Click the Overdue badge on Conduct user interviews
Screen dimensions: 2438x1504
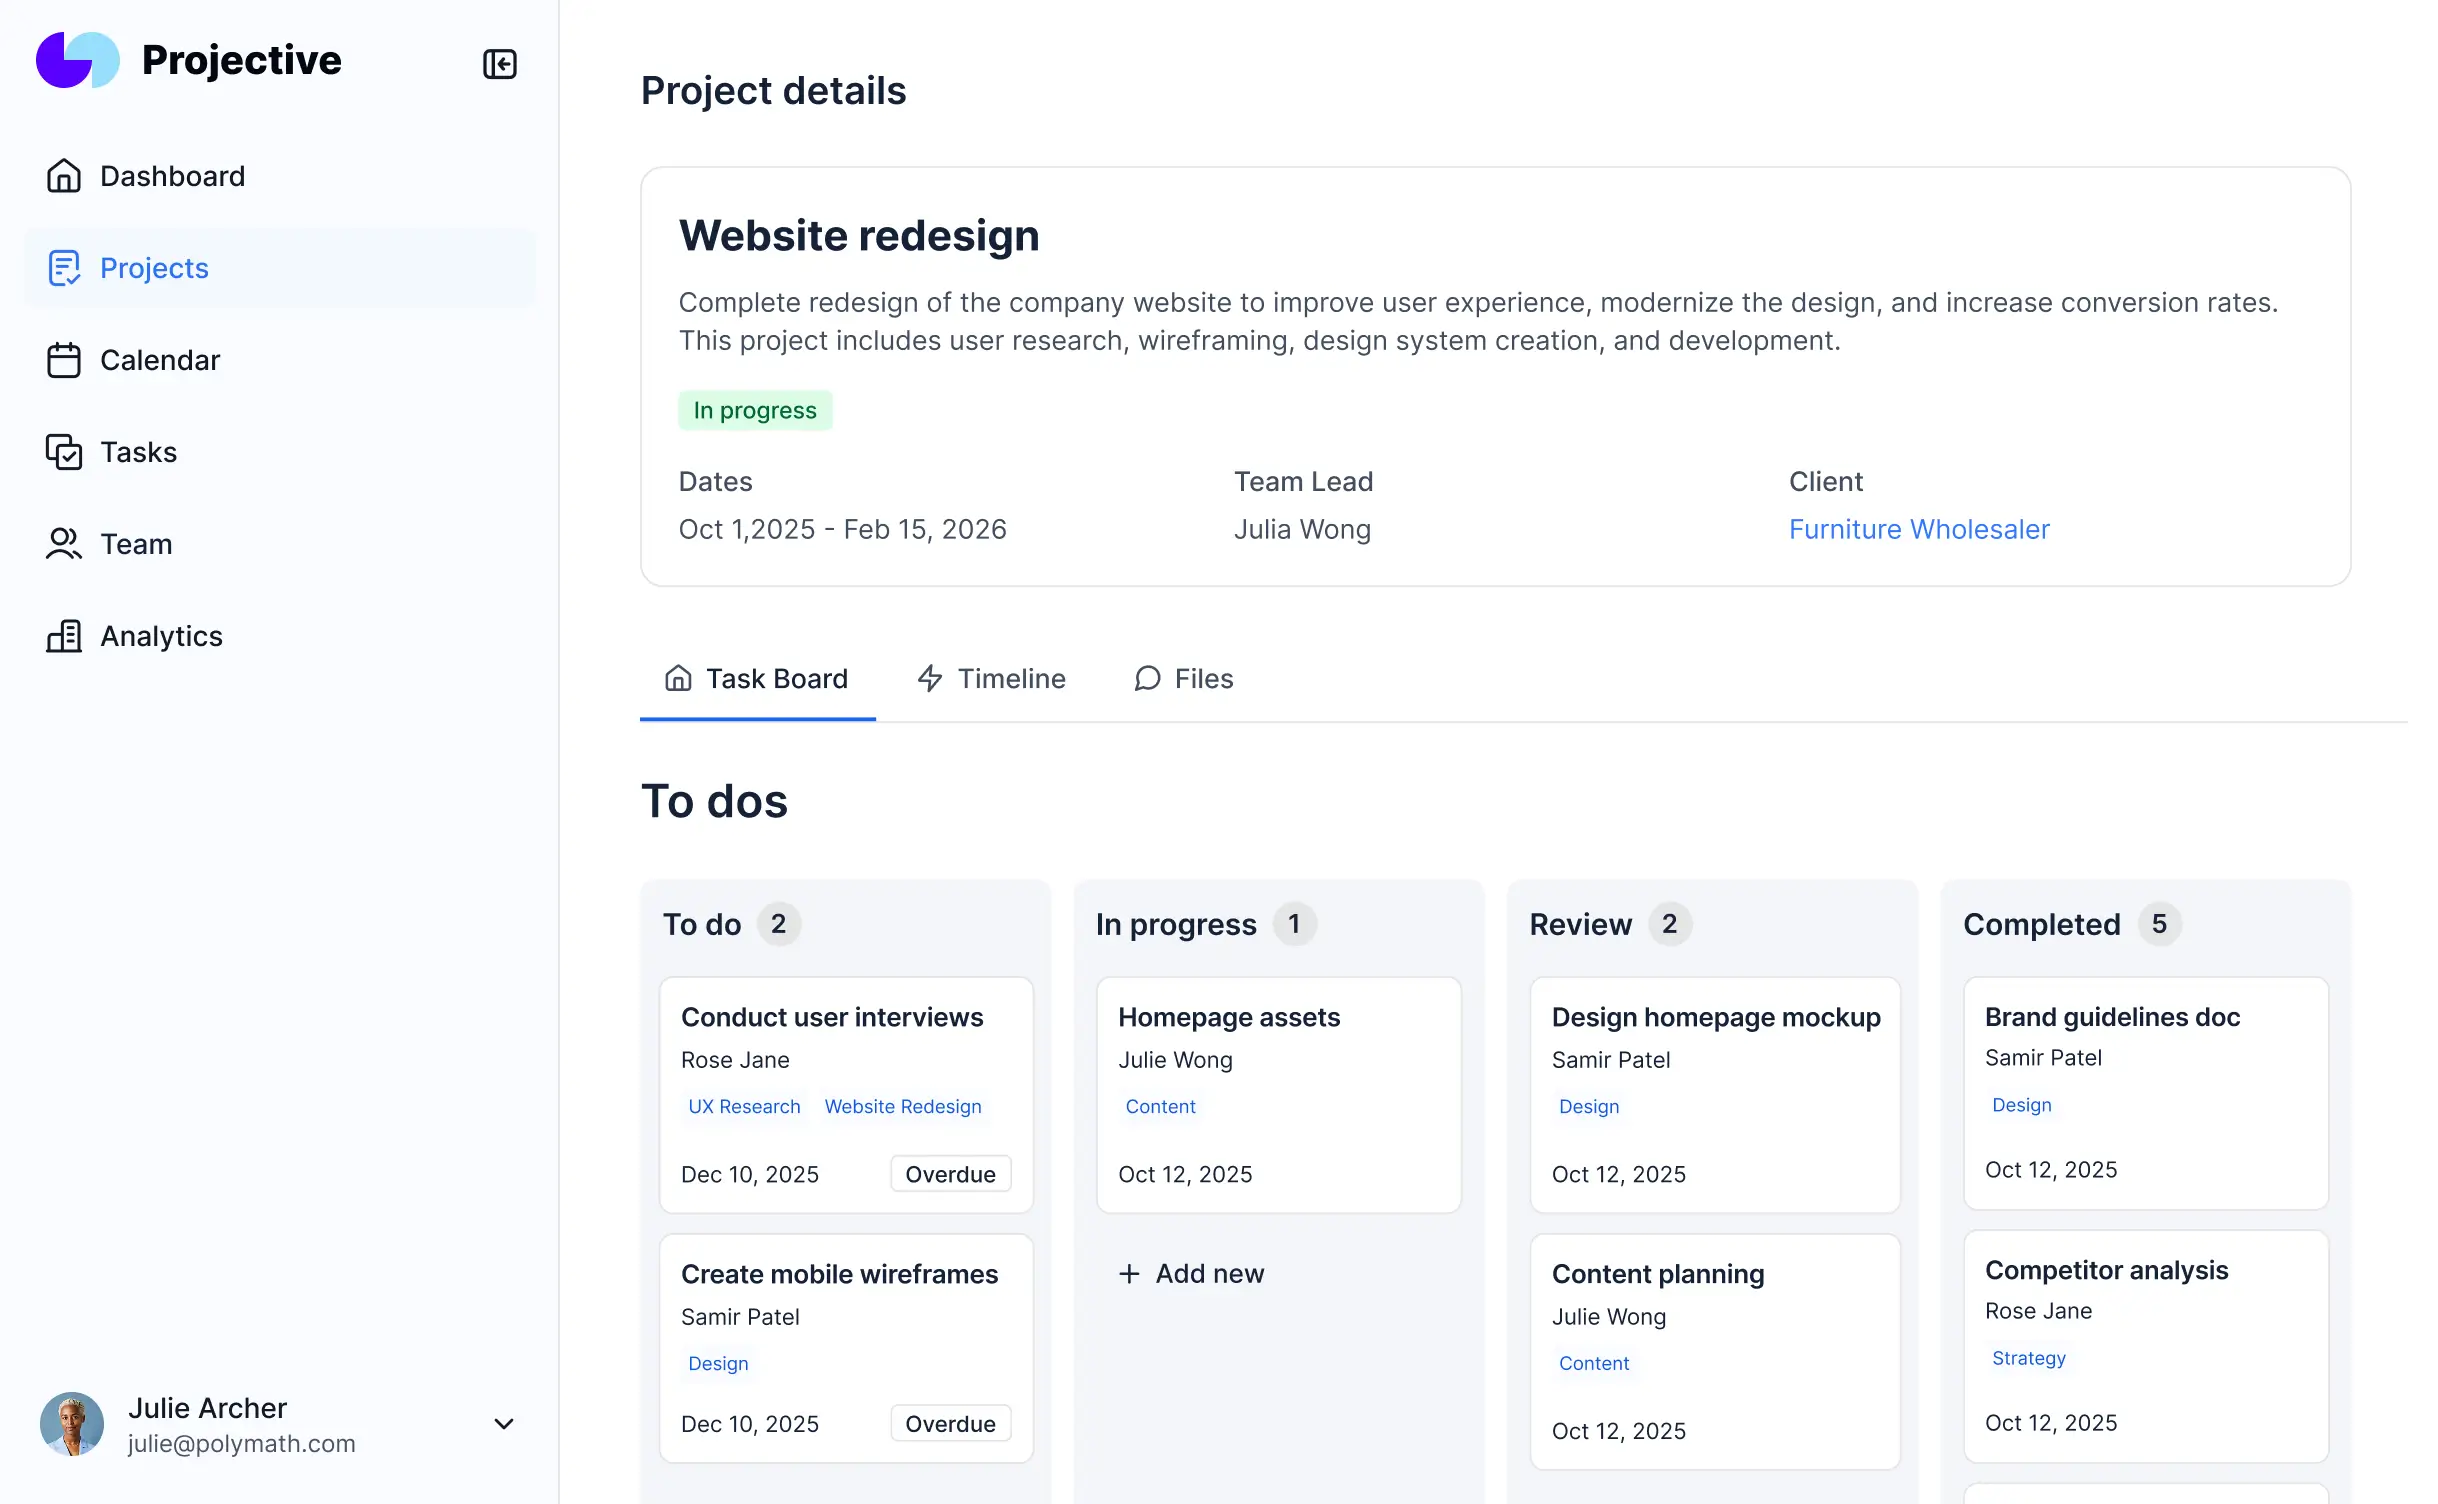point(949,1173)
